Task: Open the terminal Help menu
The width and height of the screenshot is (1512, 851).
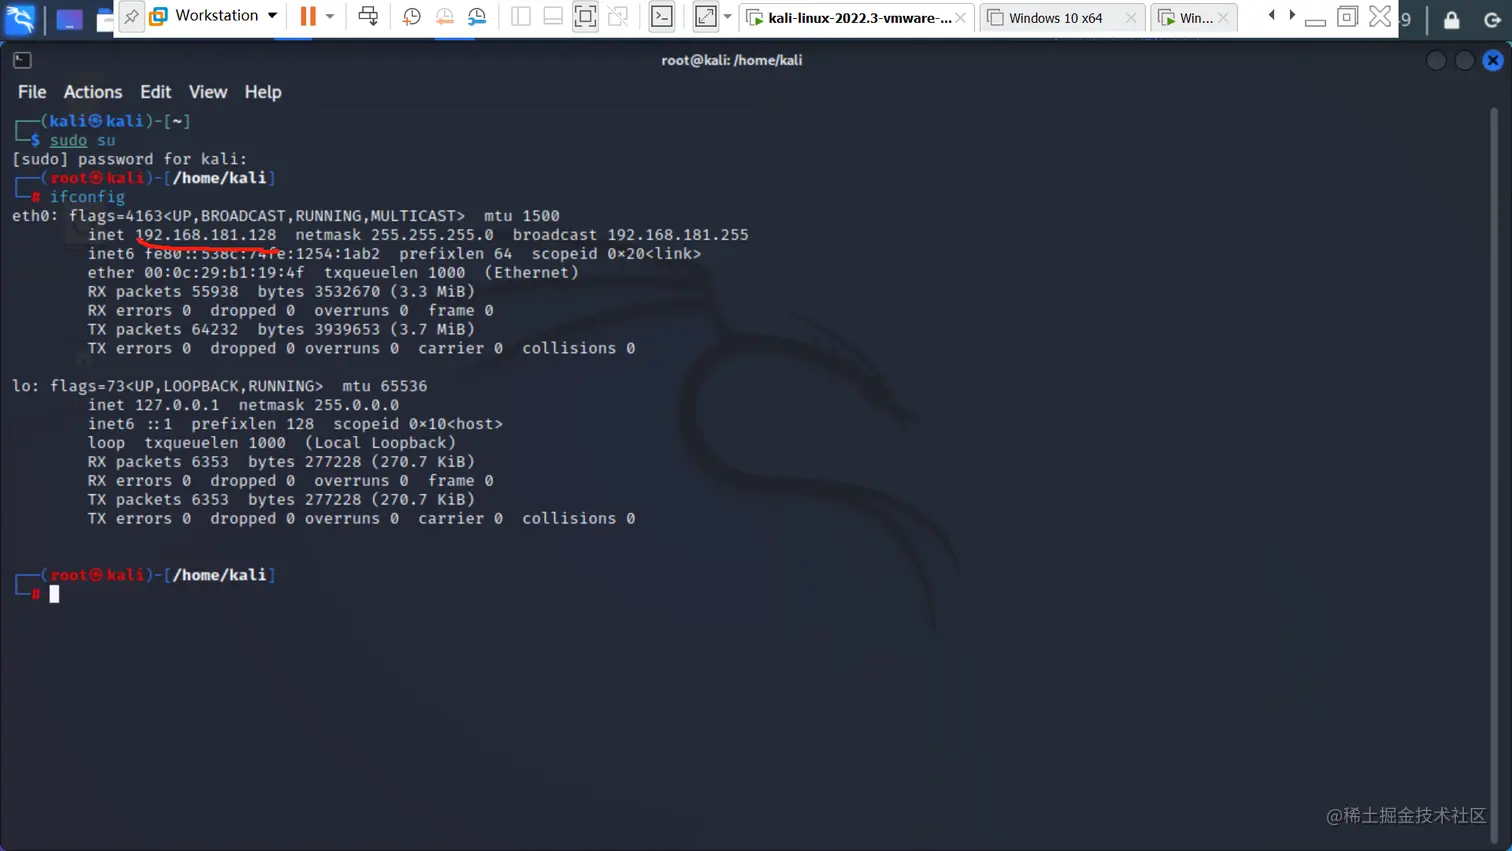Action: [x=263, y=92]
